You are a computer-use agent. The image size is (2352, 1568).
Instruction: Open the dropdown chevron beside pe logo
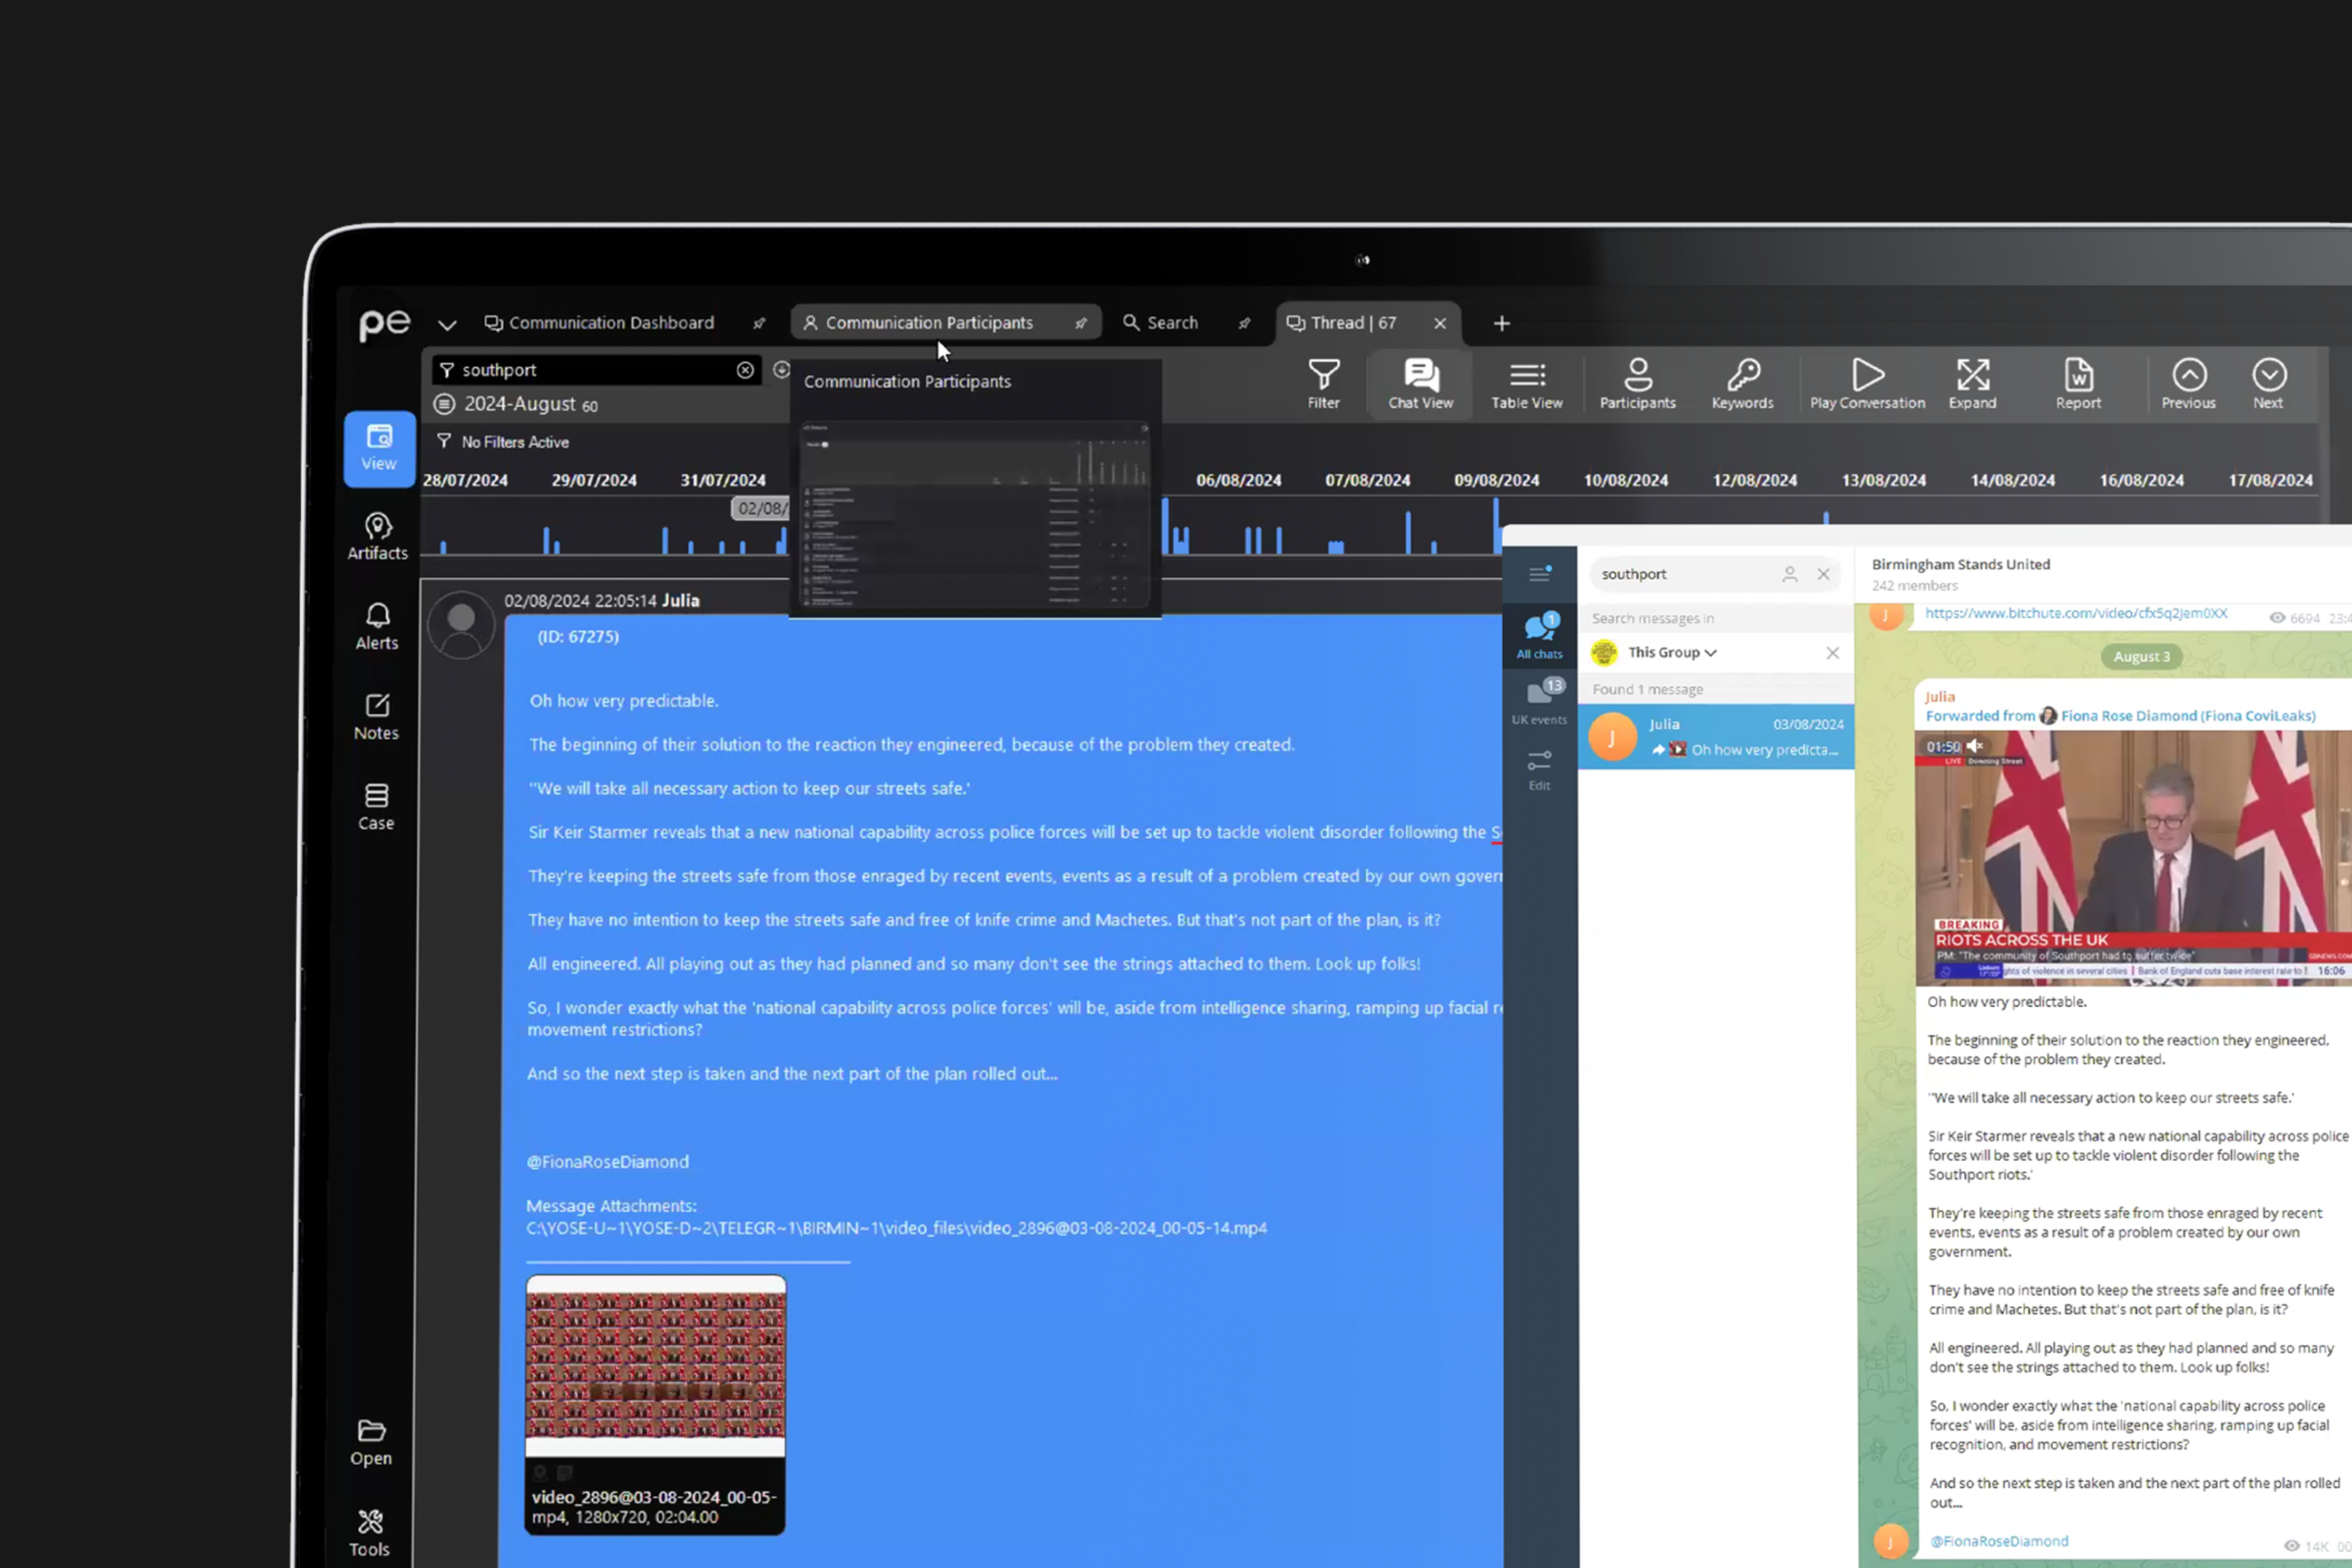click(447, 324)
